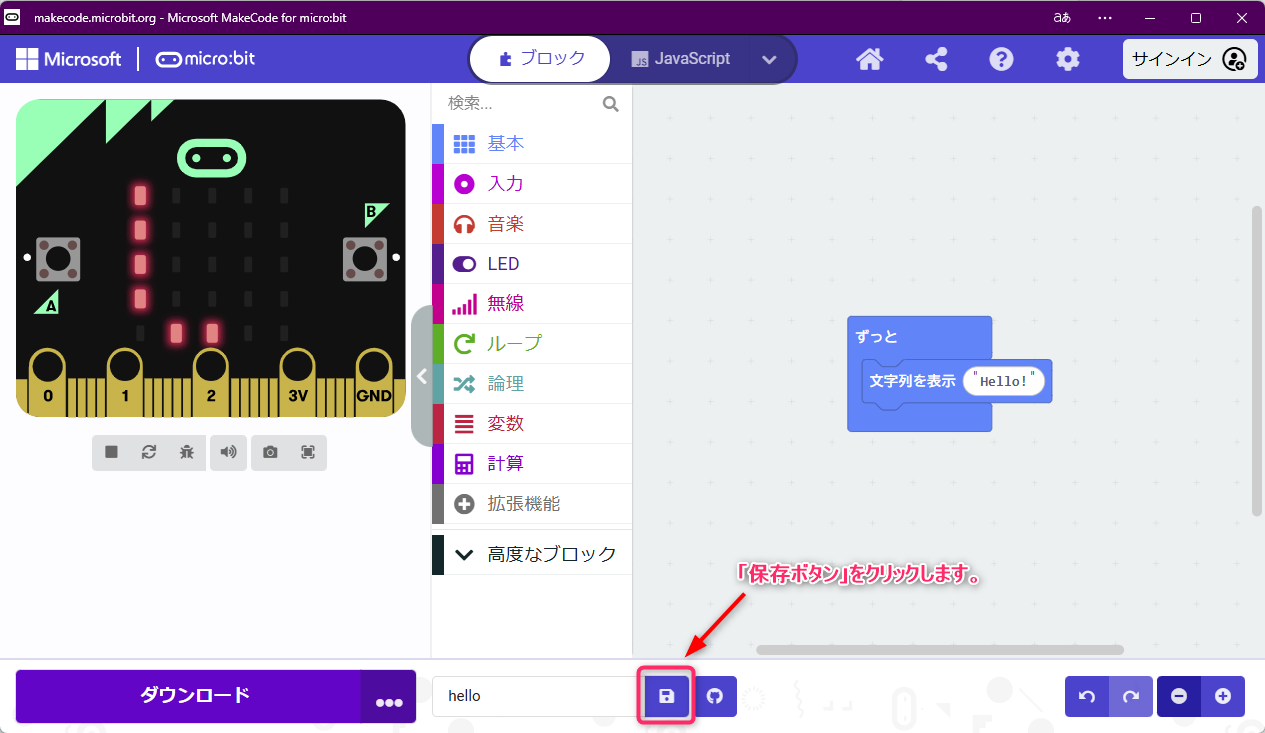Screen dimensions: 1265x733
Task: Take a simulator screenshot with camera icon
Action: [x=270, y=452]
